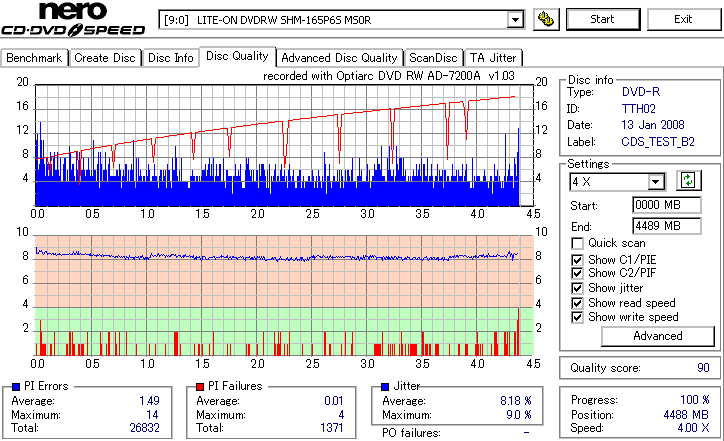The width and height of the screenshot is (724, 441).
Task: Click the Quality score value 90
Action: point(703,368)
